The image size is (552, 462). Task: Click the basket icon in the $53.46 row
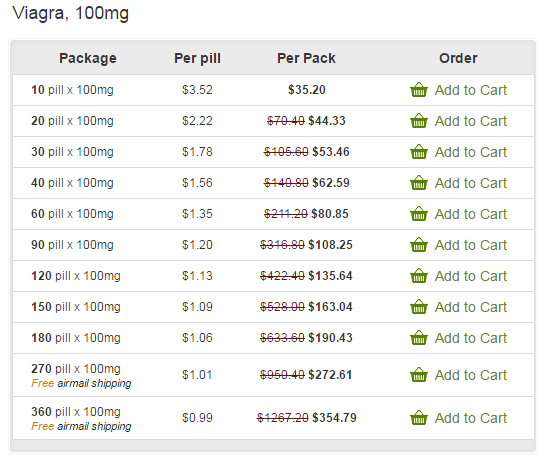coord(419,151)
